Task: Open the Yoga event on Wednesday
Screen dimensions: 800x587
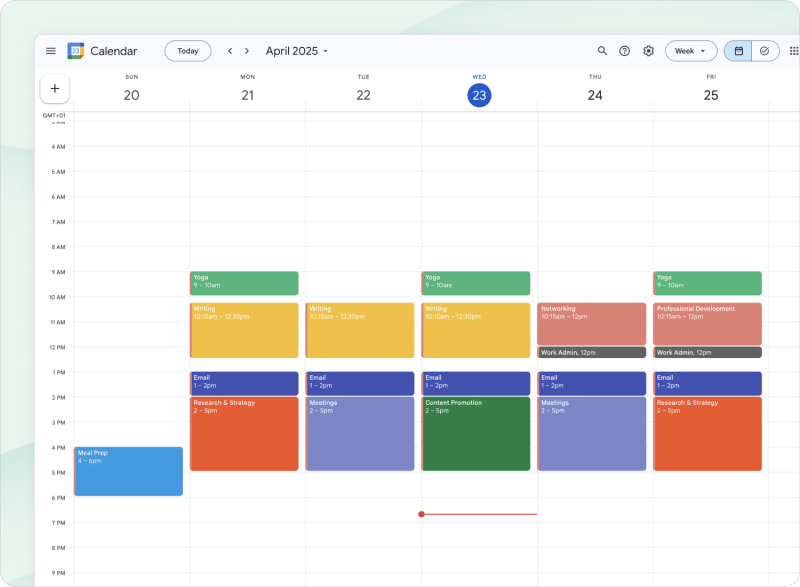Action: (x=477, y=283)
